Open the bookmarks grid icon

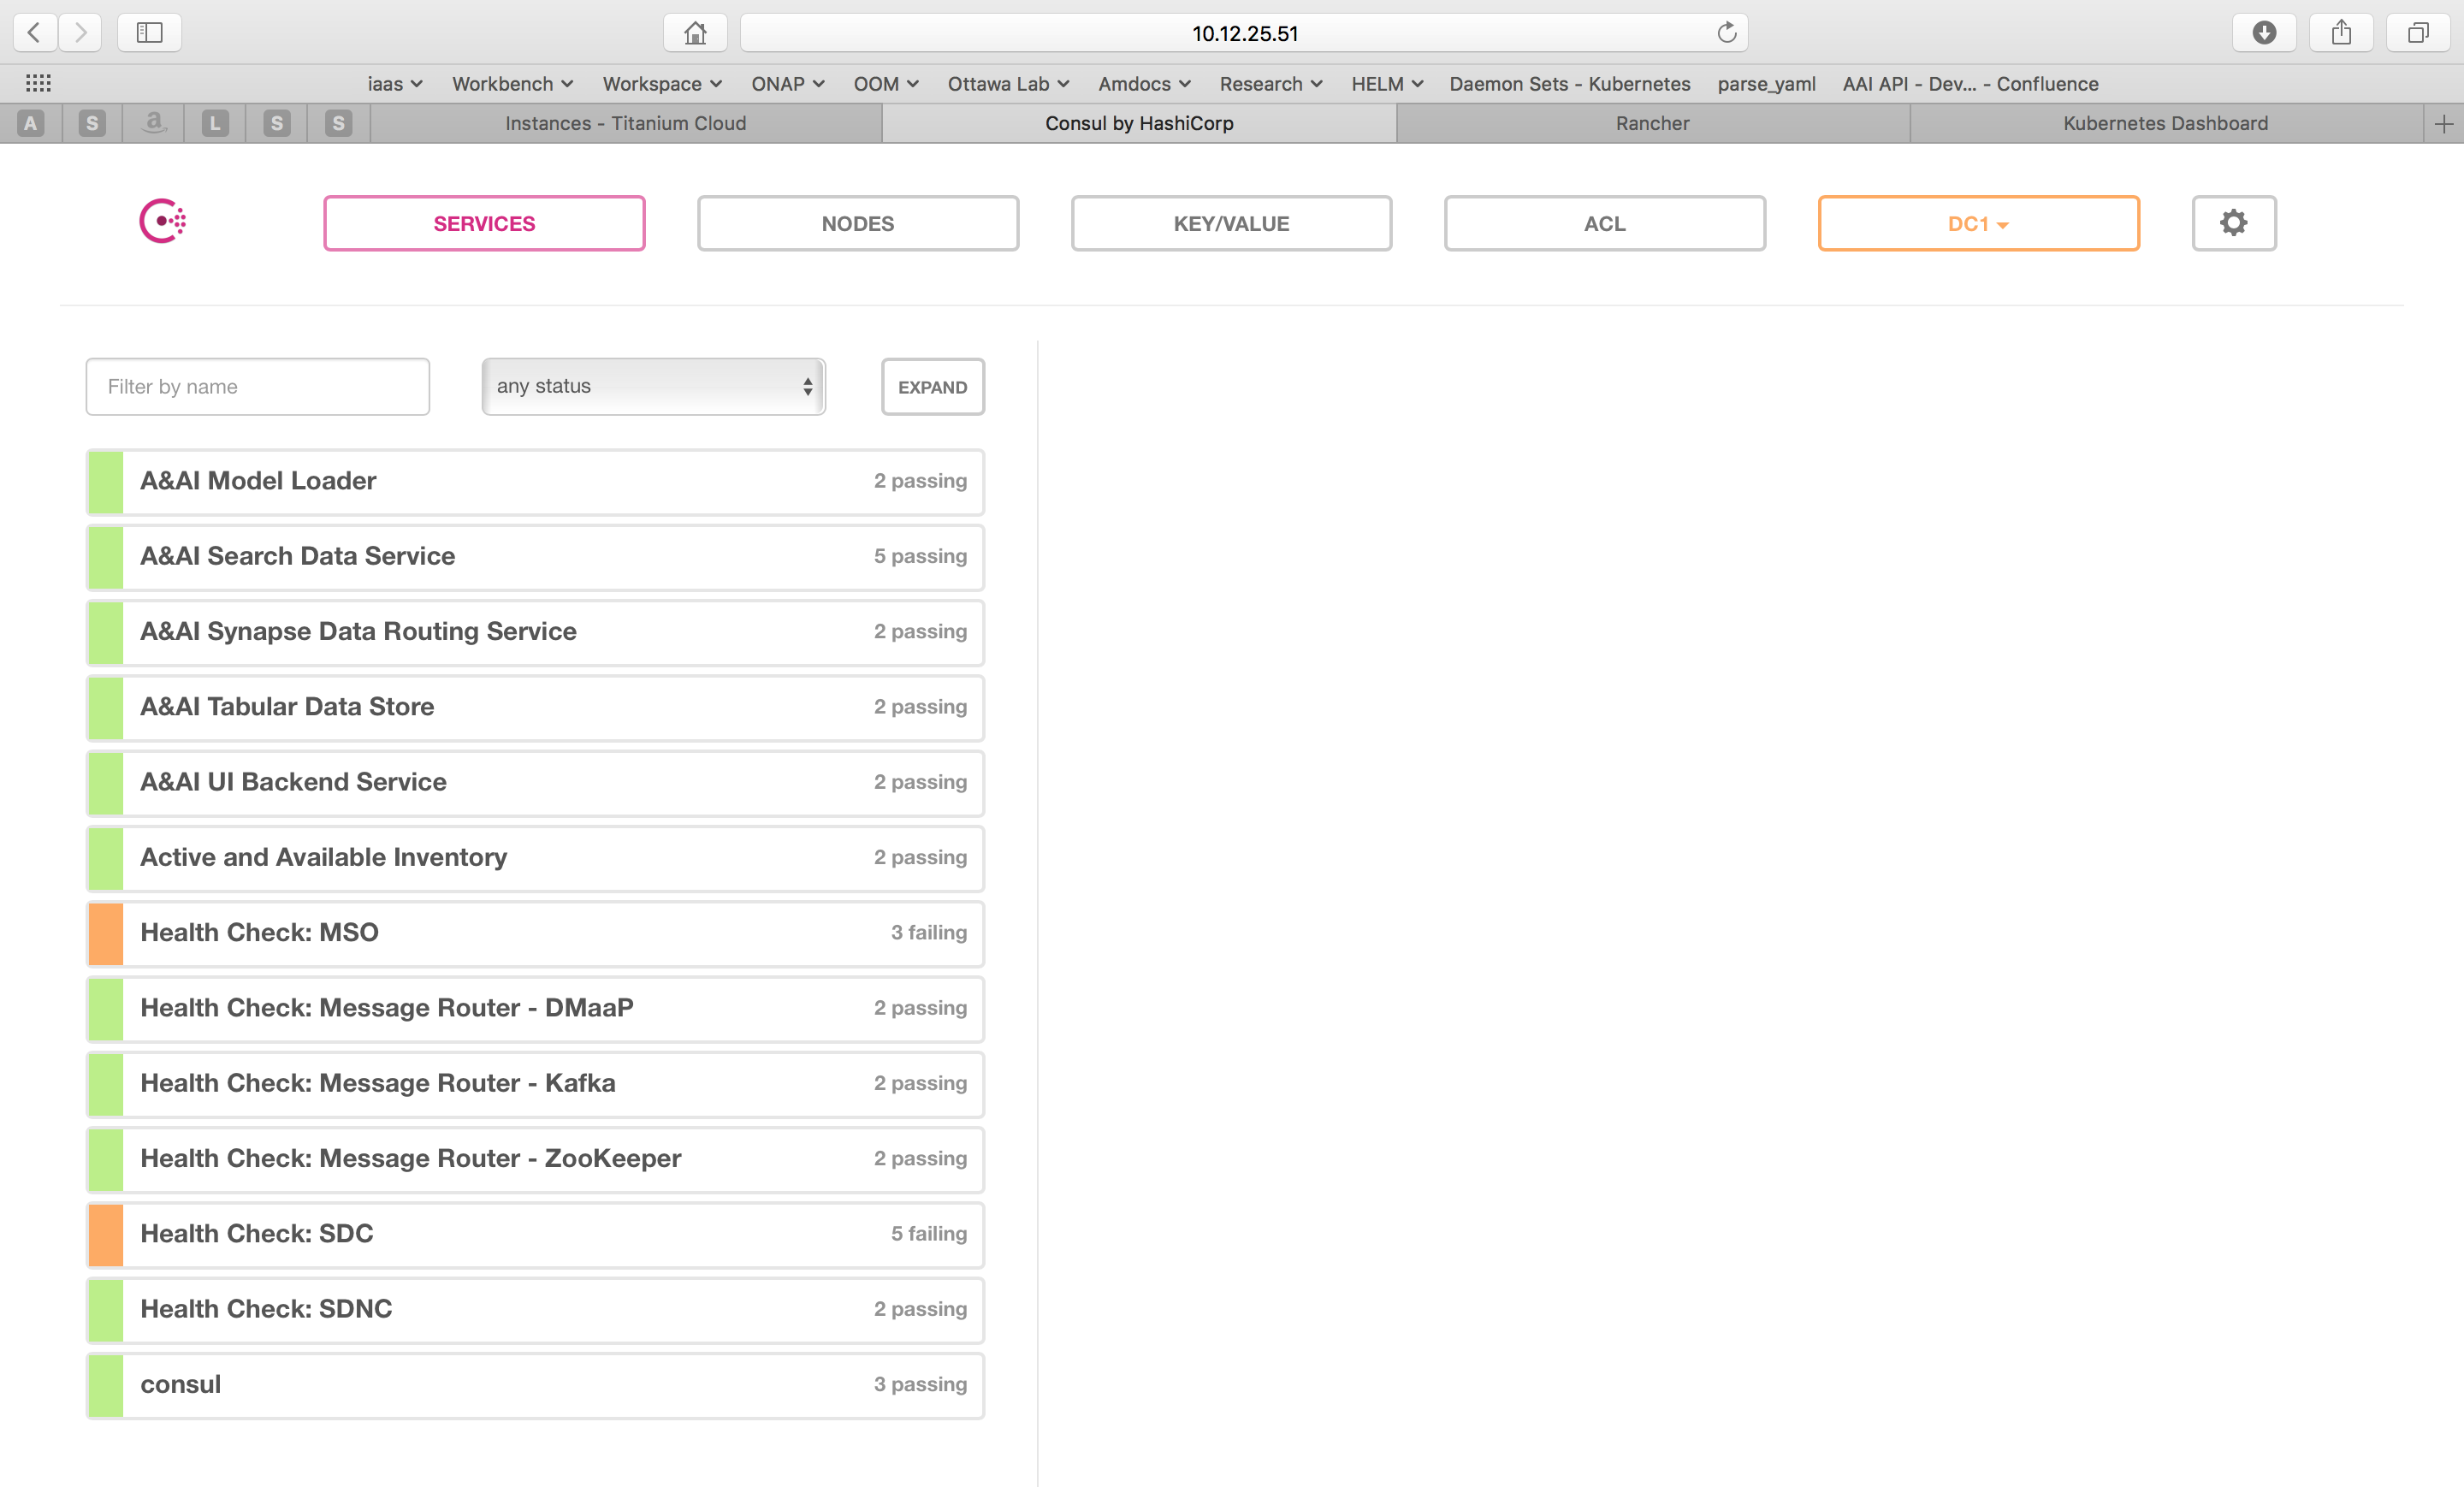pyautogui.click(x=38, y=84)
